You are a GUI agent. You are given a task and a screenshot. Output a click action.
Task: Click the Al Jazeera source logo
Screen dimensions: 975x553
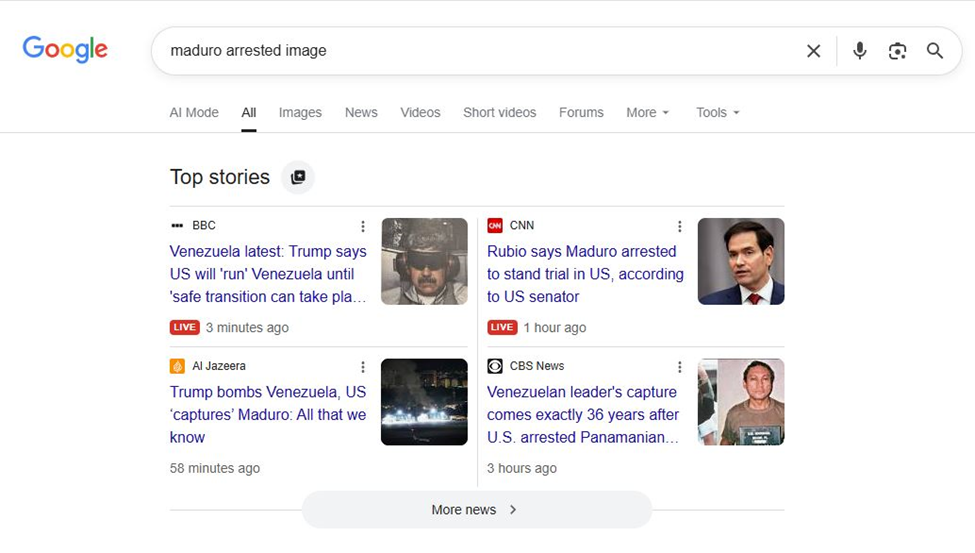pyautogui.click(x=177, y=366)
